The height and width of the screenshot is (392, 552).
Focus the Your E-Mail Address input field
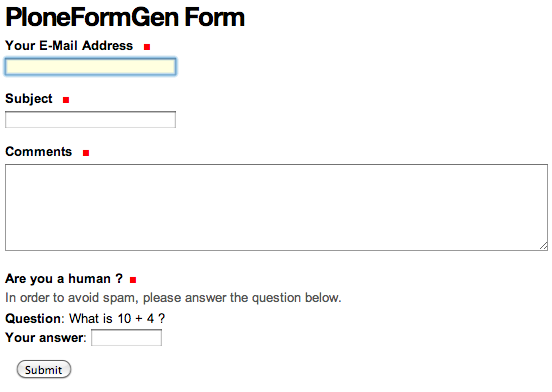tap(90, 67)
